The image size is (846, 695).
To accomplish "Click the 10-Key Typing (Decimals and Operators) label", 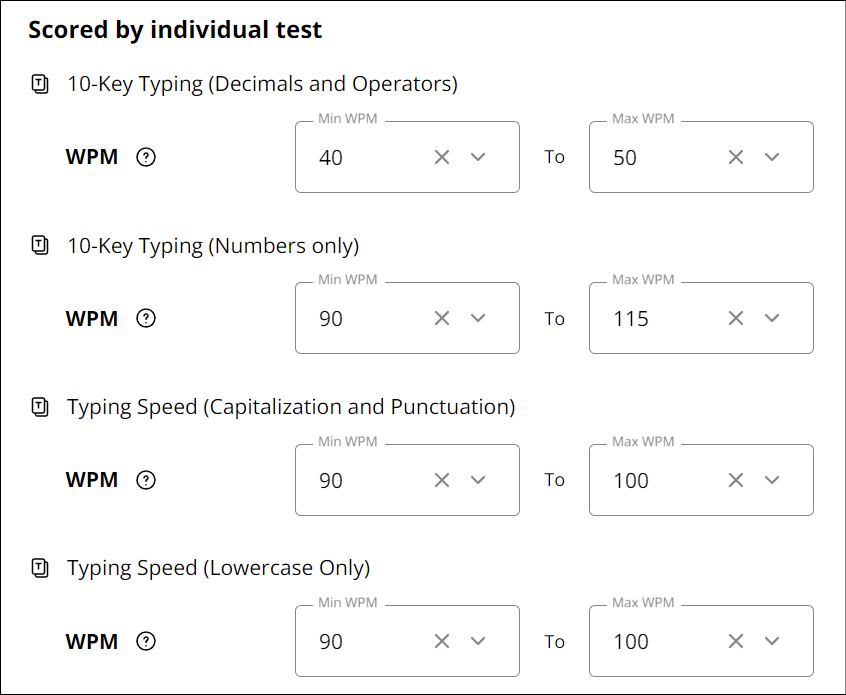I will [x=262, y=84].
